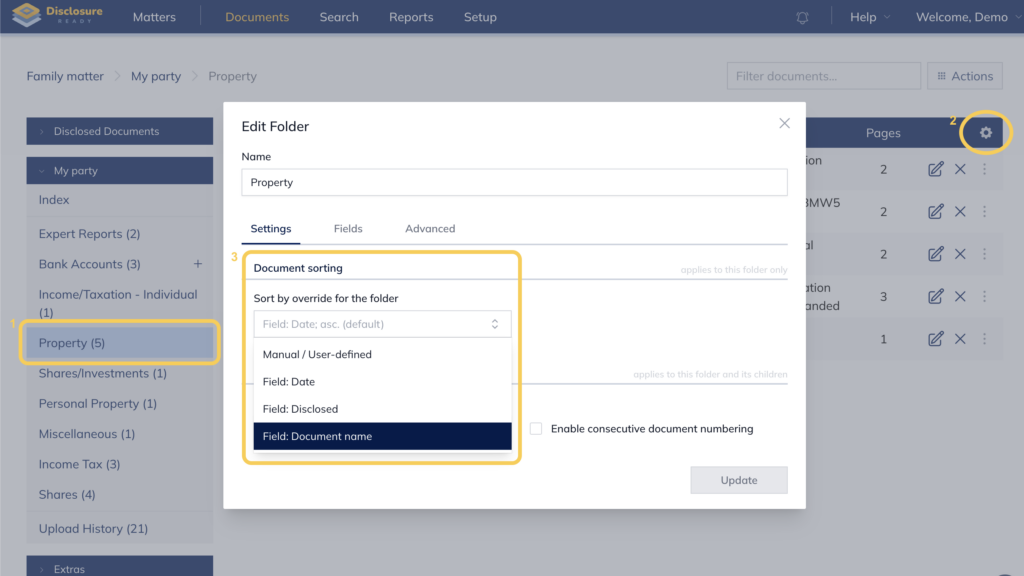Enable consecutive document numbering checkbox

[x=536, y=429]
